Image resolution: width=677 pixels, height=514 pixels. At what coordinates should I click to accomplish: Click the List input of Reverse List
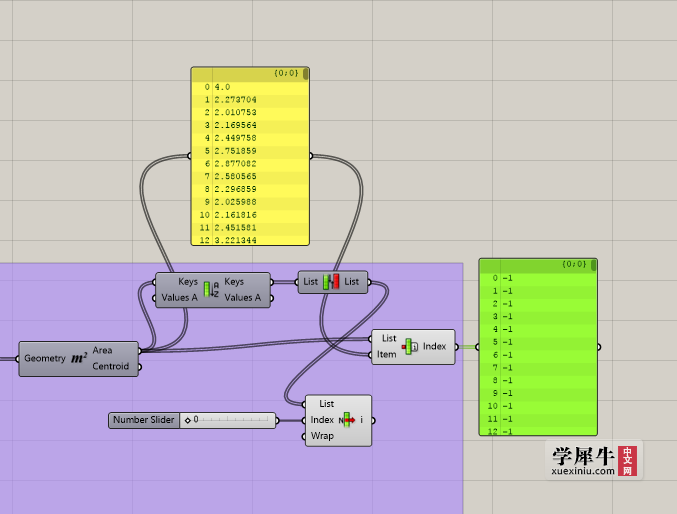[310, 282]
